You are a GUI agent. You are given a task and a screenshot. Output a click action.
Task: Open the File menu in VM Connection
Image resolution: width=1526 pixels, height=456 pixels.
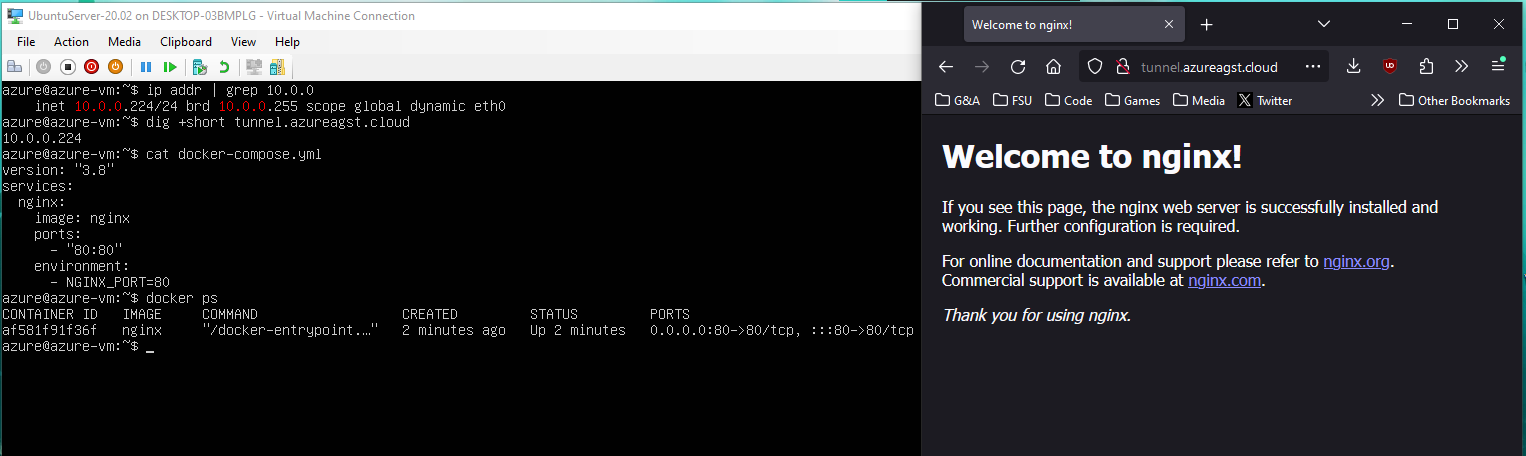pos(26,42)
